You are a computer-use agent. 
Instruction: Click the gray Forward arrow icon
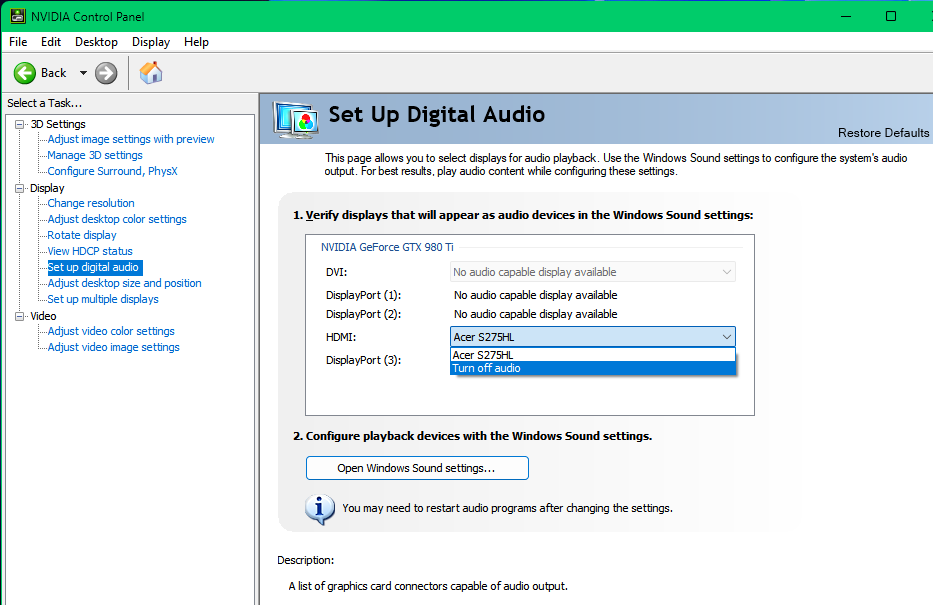106,73
